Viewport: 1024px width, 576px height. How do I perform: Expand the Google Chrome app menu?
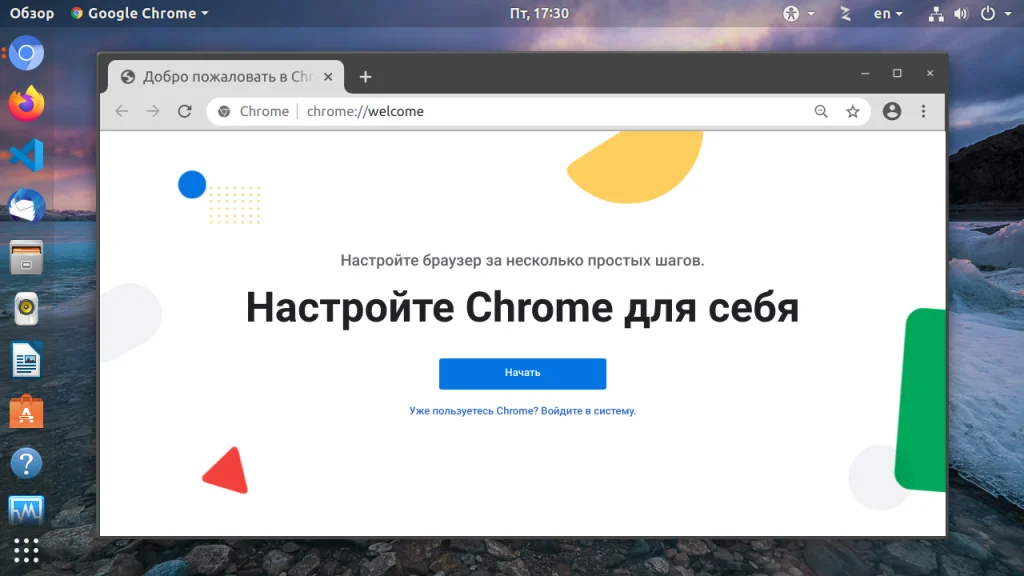click(140, 13)
